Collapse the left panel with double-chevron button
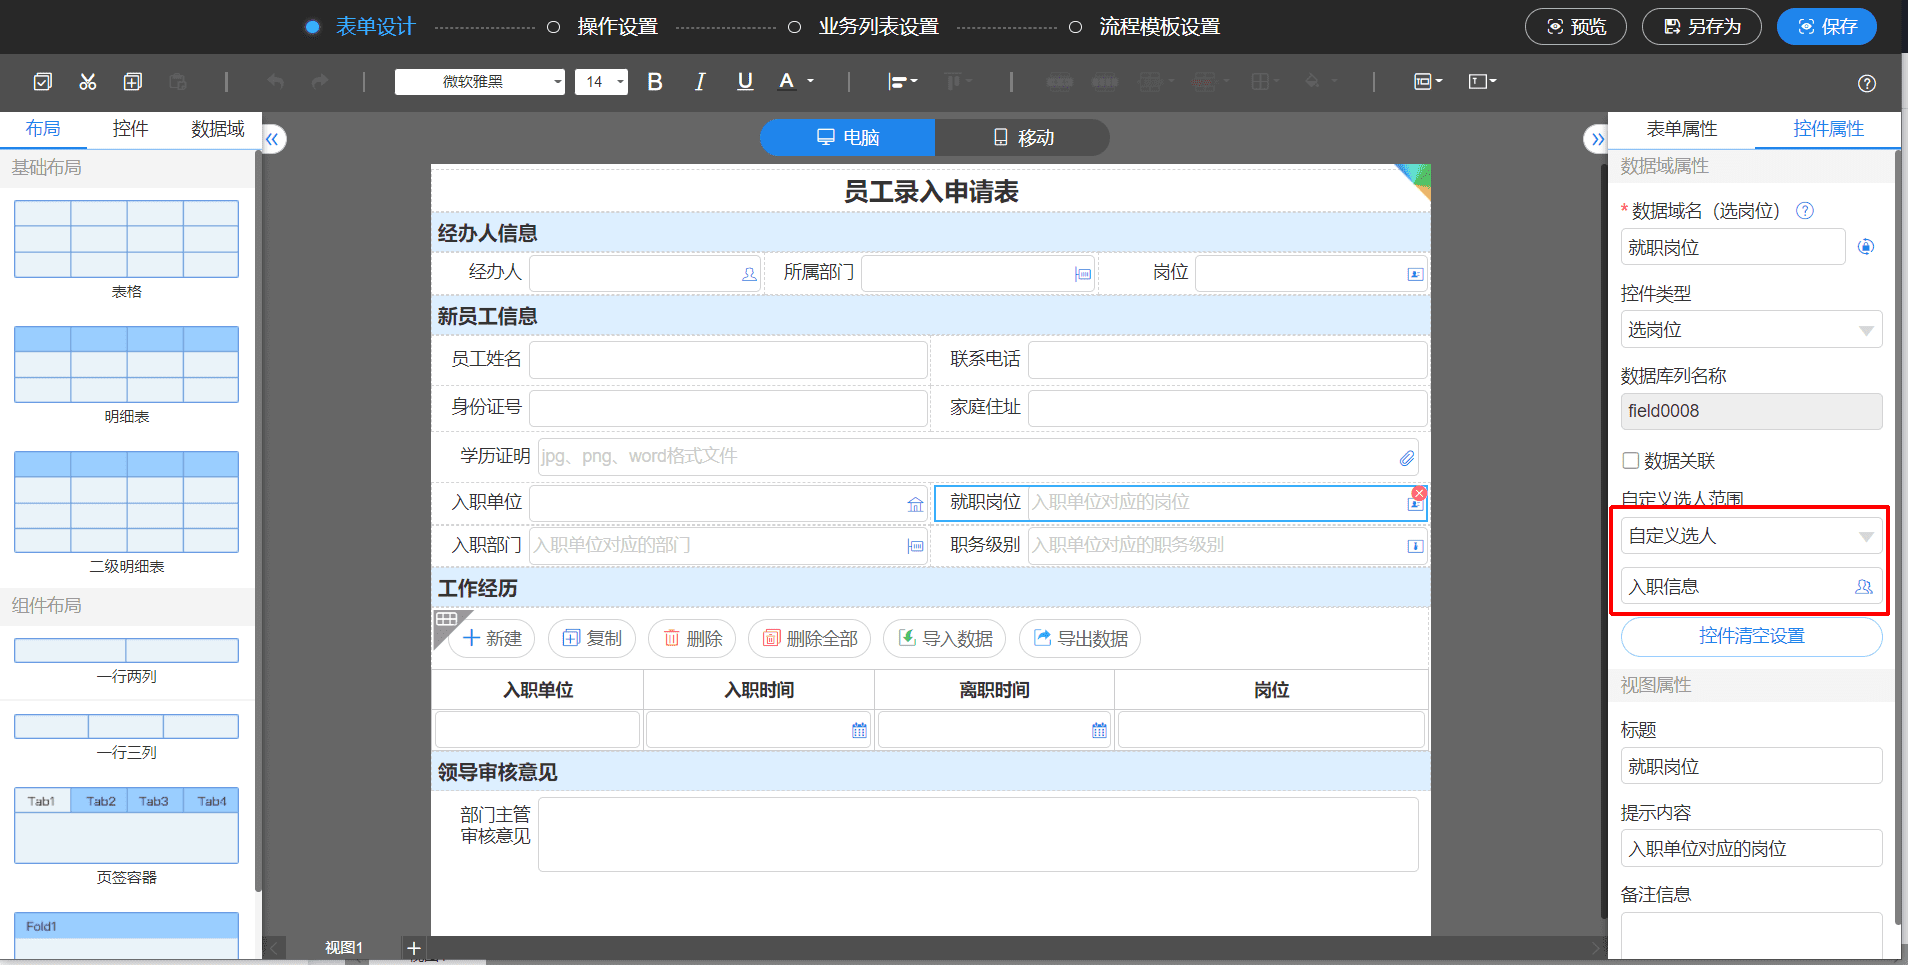The image size is (1908, 965). (x=273, y=139)
